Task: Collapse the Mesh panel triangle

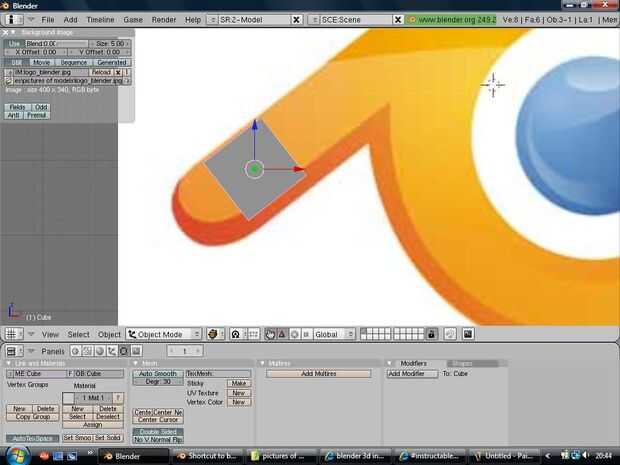Action: pos(136,363)
